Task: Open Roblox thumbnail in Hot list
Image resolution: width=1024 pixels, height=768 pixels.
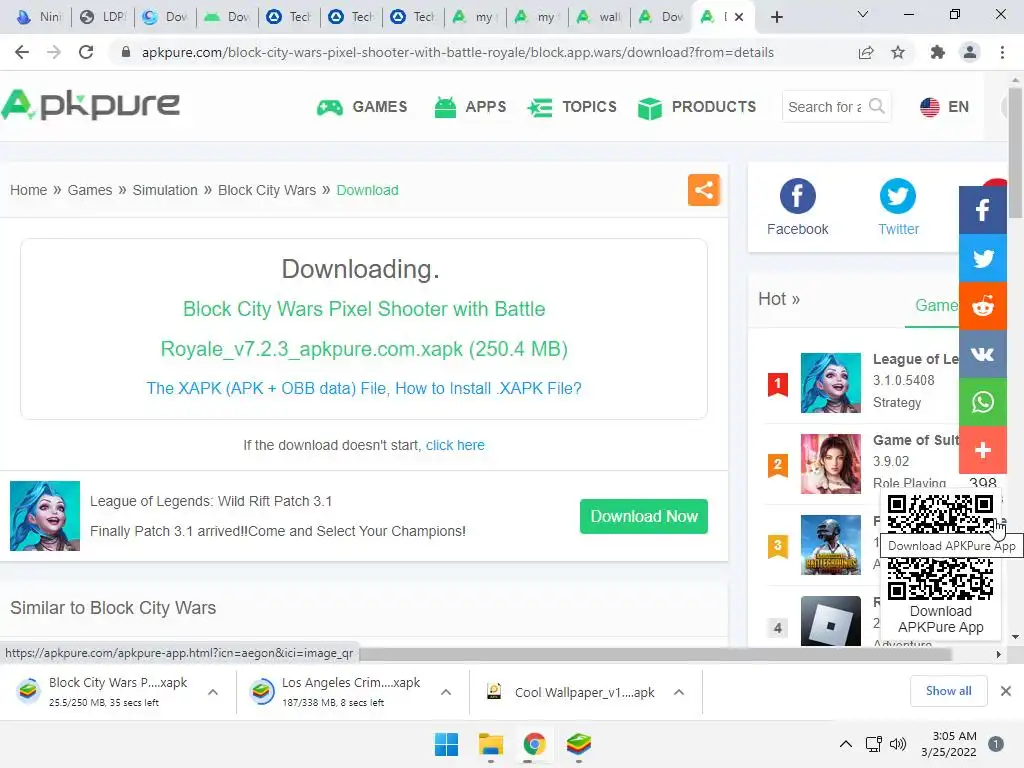Action: click(x=831, y=621)
